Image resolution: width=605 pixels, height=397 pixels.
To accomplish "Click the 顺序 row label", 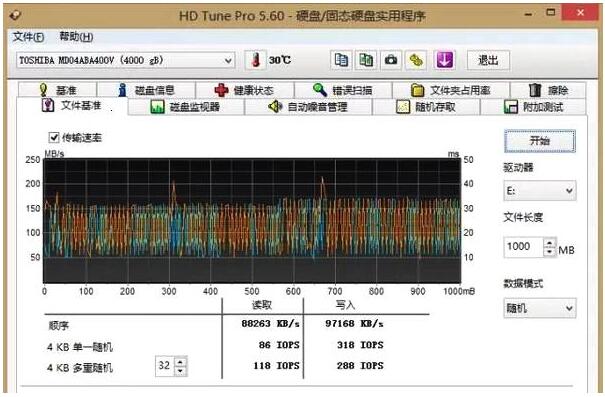I will (58, 326).
